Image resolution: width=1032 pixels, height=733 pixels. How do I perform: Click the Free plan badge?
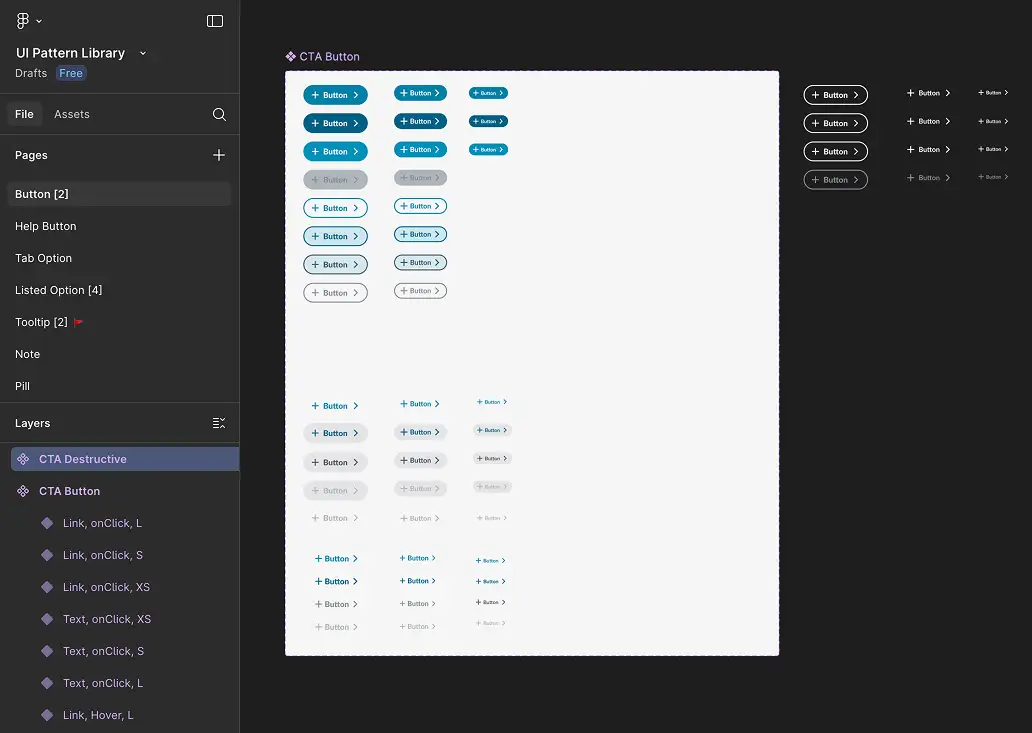(70, 73)
